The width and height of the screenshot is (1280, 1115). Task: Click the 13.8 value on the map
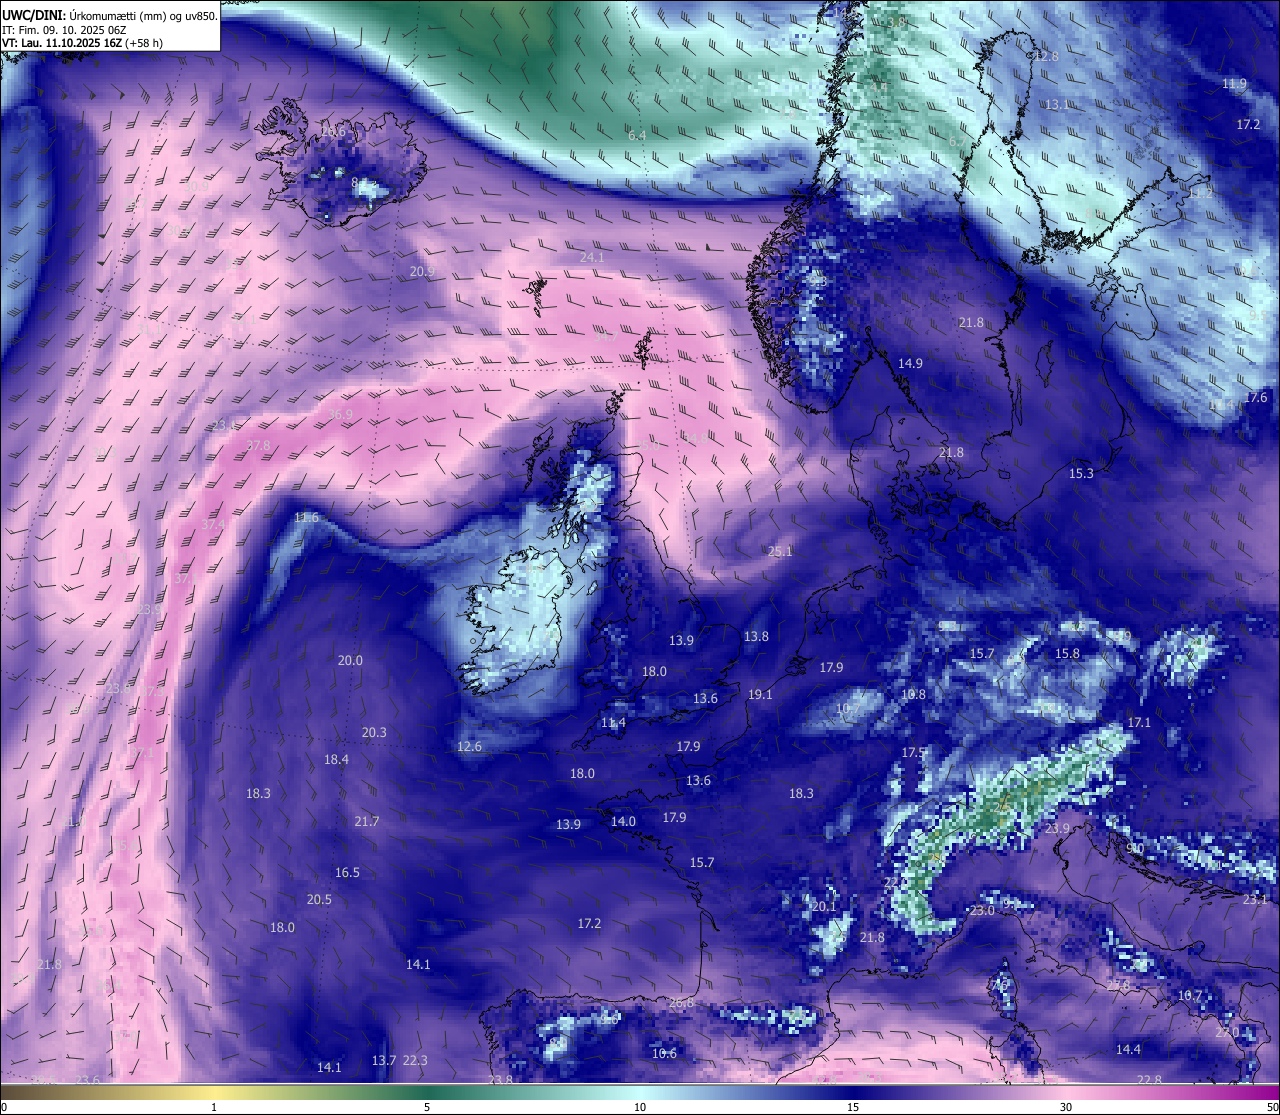click(756, 636)
